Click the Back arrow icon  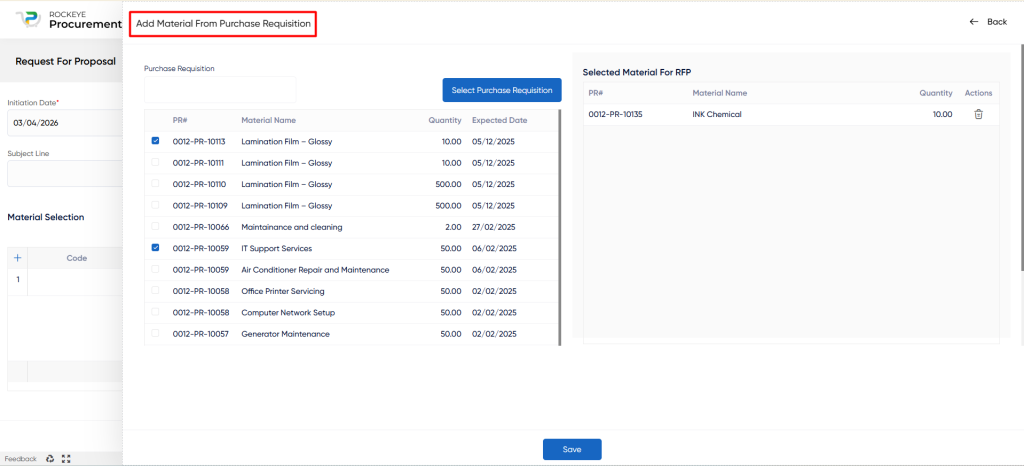(x=974, y=21)
